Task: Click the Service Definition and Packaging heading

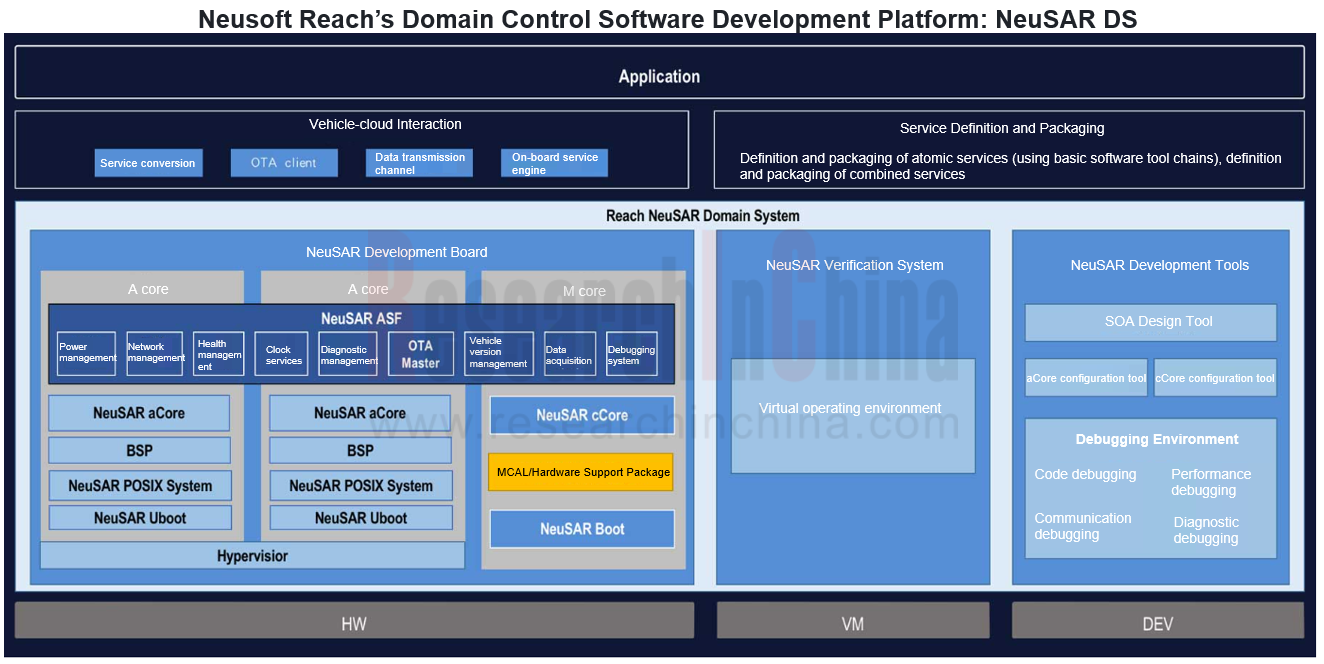Action: [1002, 128]
